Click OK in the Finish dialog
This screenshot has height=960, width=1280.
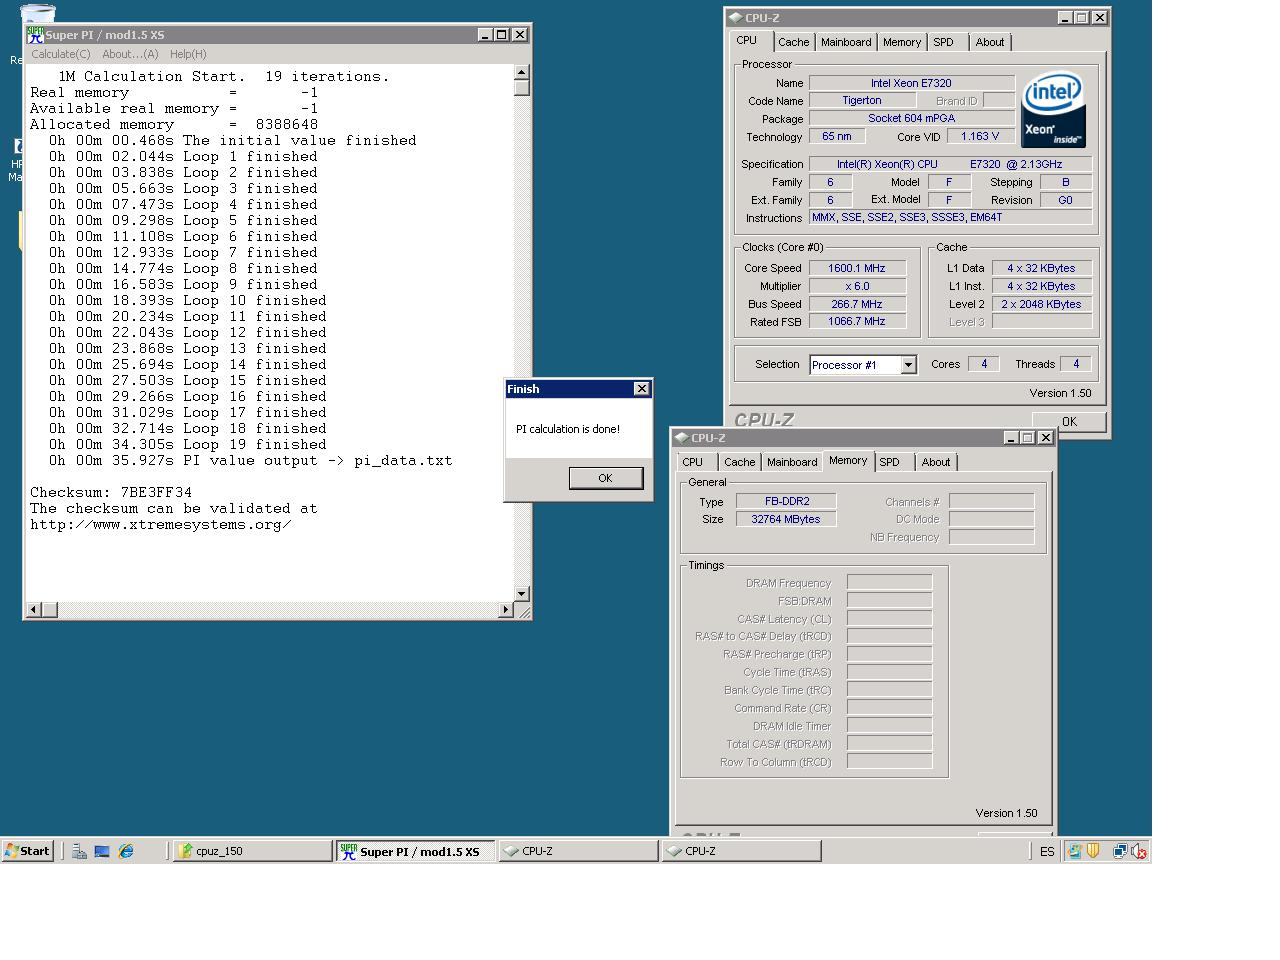(x=605, y=478)
